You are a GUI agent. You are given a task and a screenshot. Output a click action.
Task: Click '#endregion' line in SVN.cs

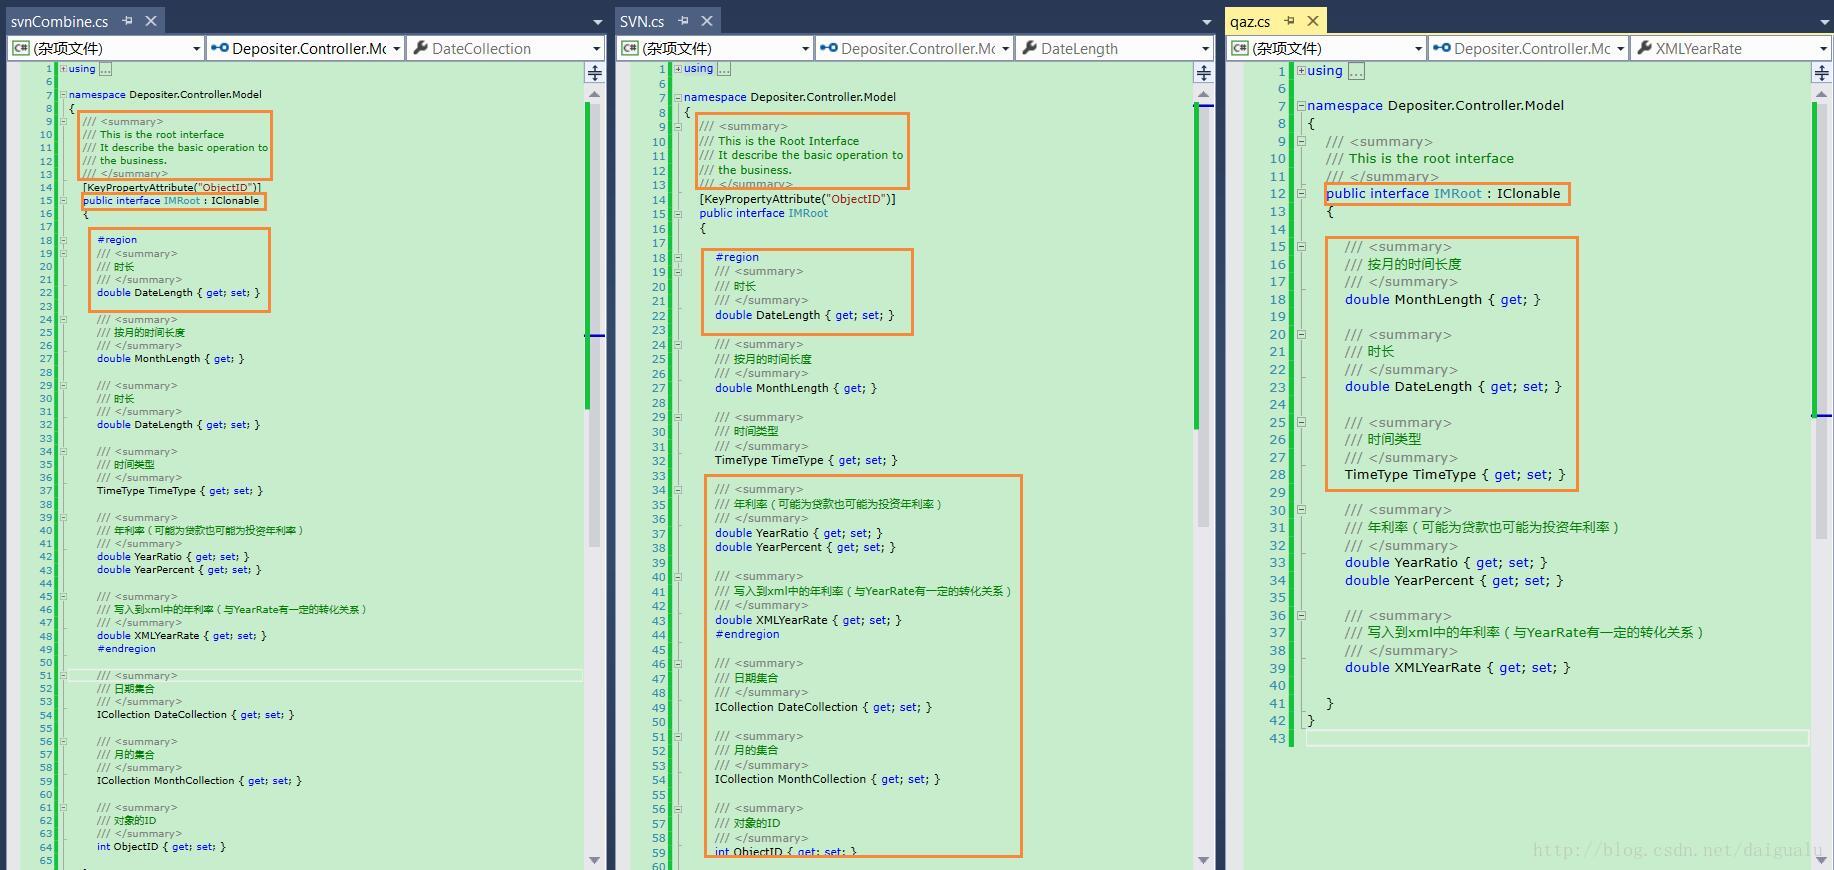(747, 634)
